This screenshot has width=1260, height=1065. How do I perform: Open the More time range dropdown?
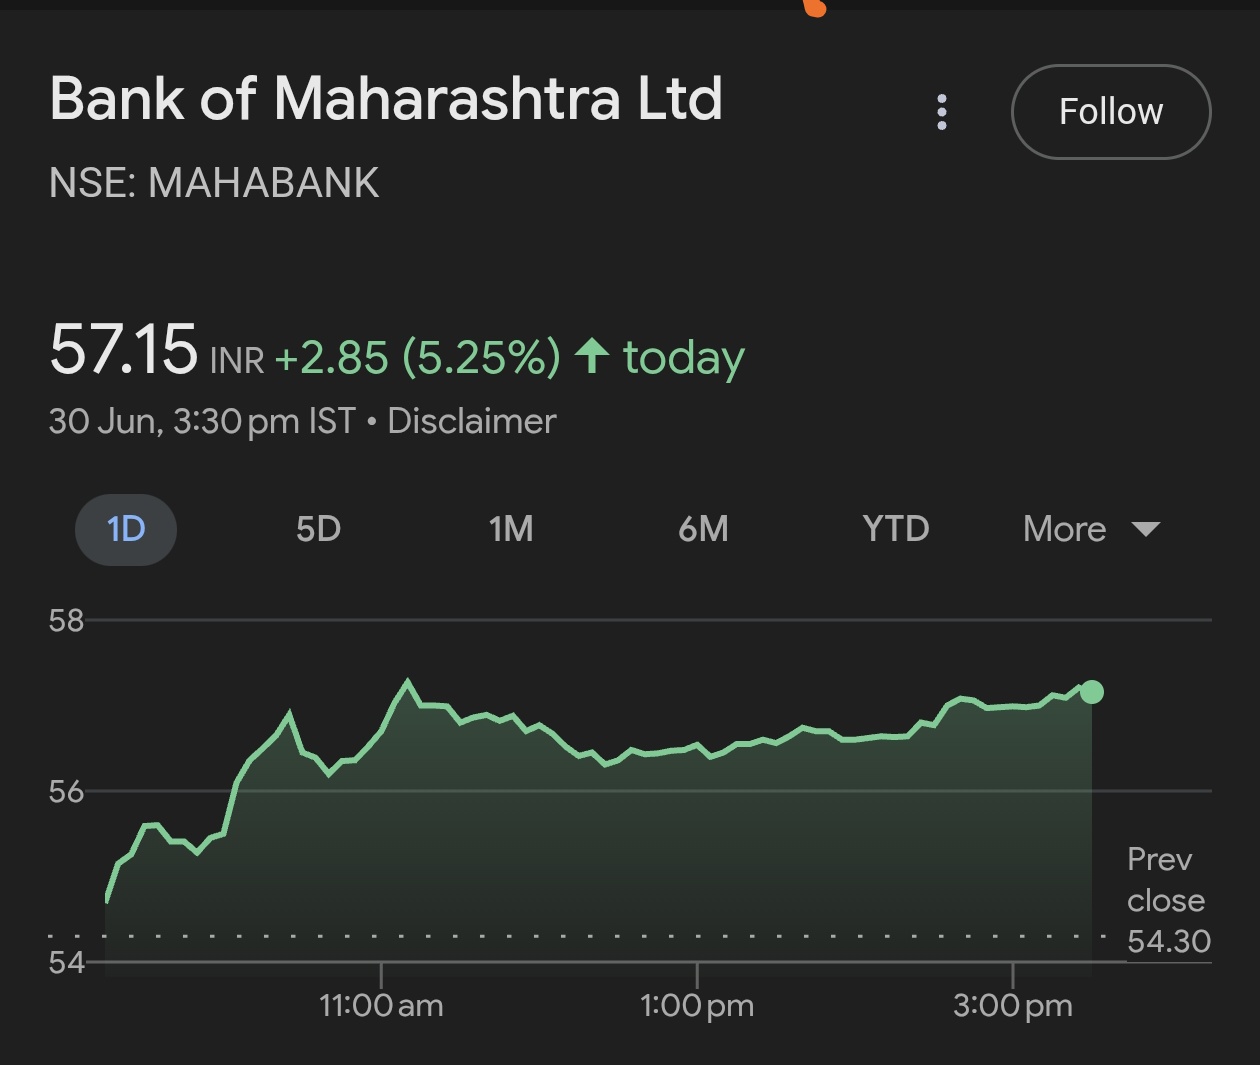1089,529
